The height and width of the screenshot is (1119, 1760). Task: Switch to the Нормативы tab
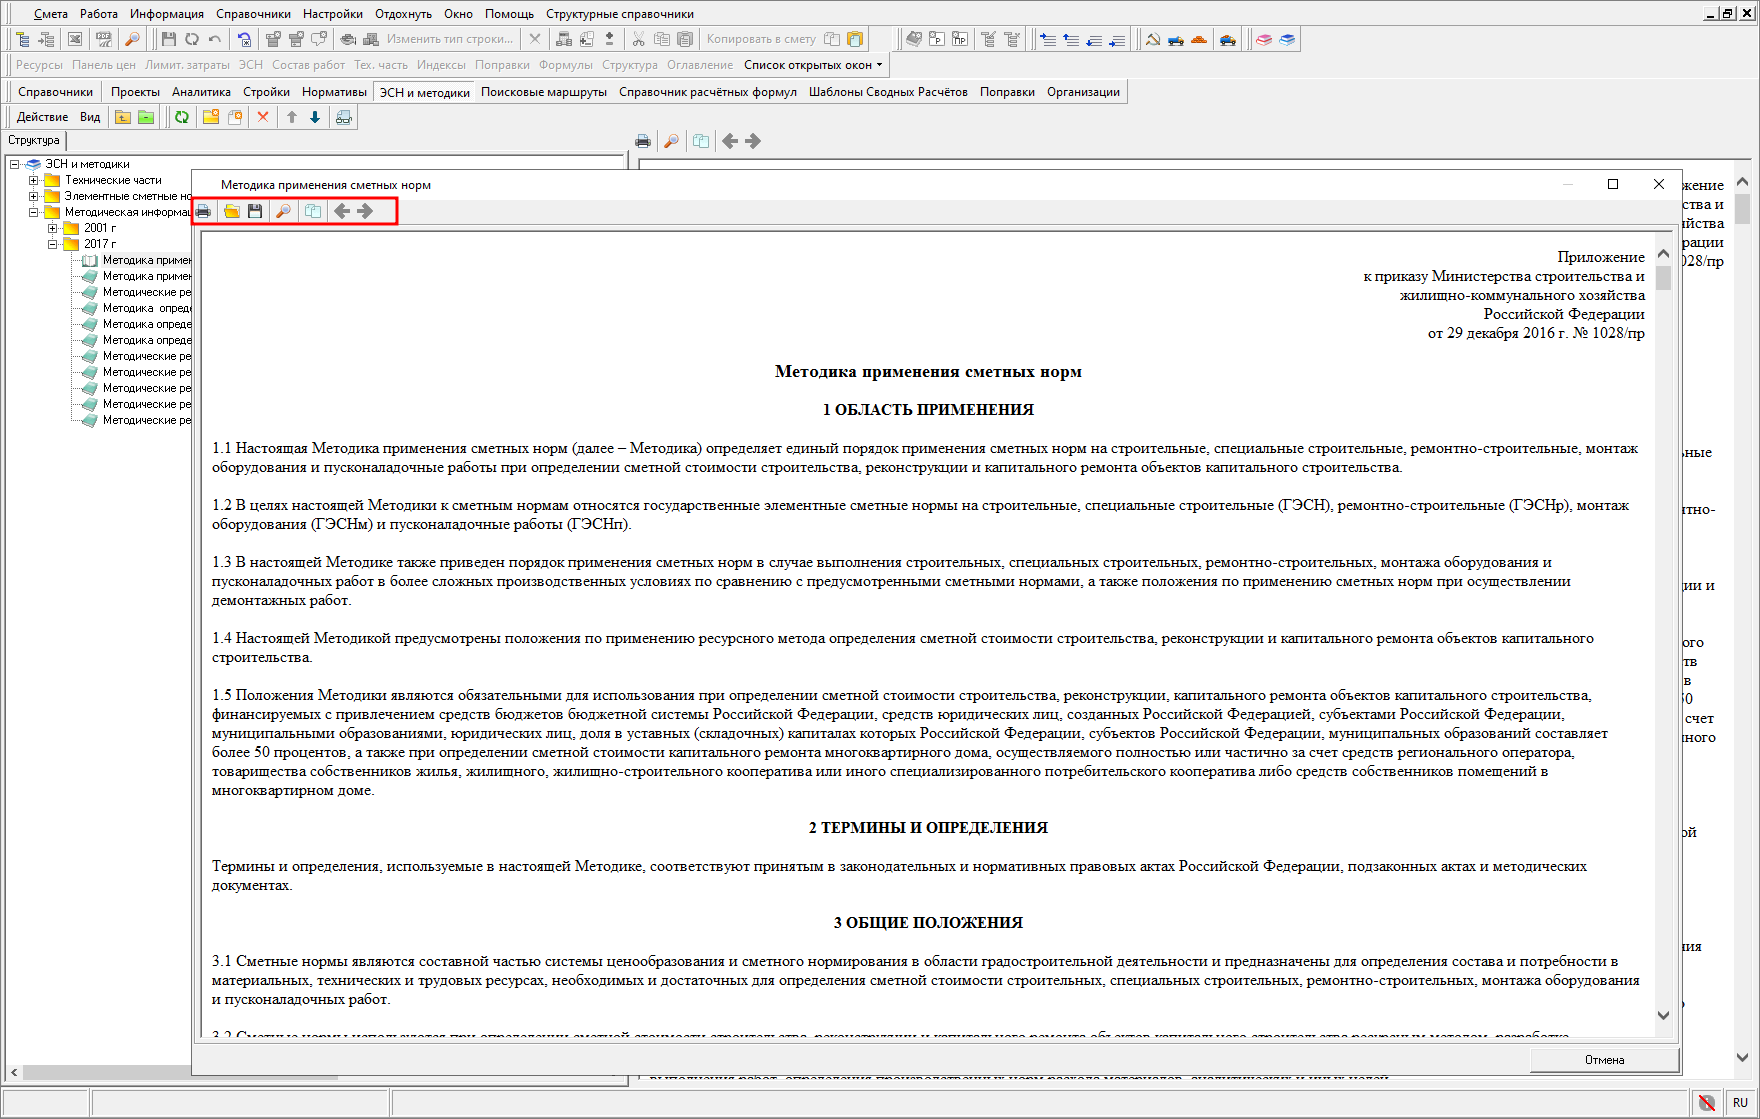pos(334,92)
